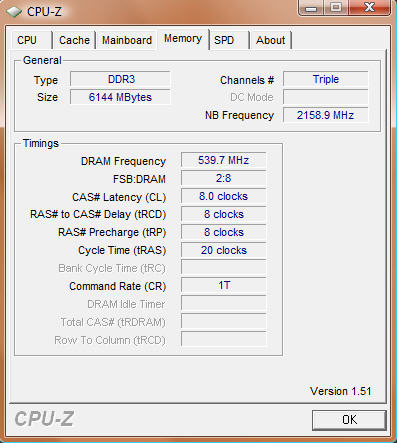Viewport: 397px width, 443px height.
Task: Select the Mainboard tab
Action: click(x=127, y=40)
